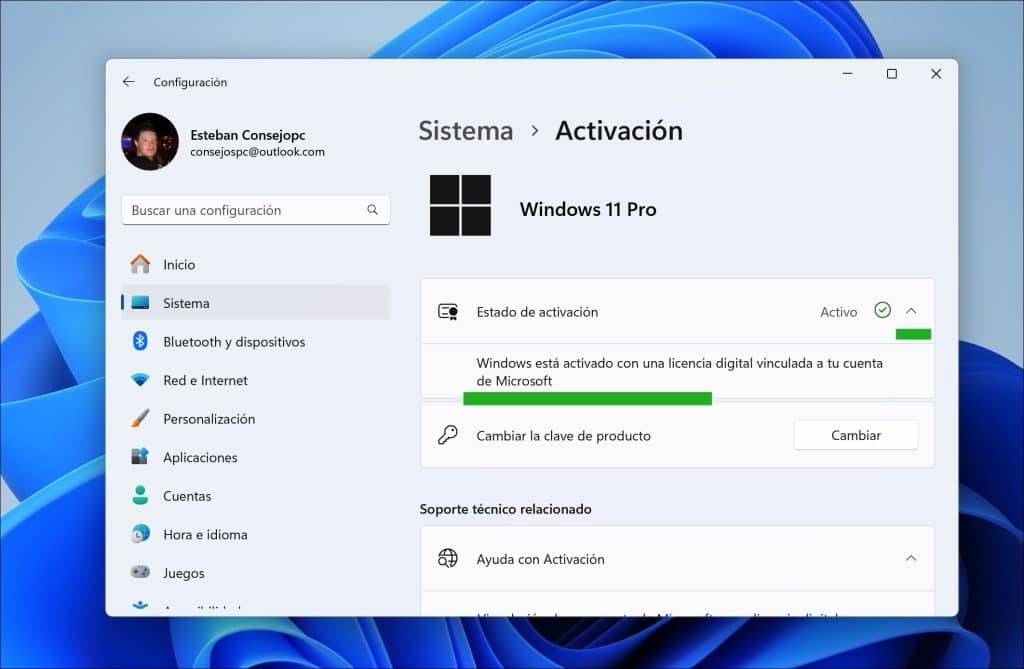
Task: Go back with the arrow next to Configuración
Action: (128, 82)
